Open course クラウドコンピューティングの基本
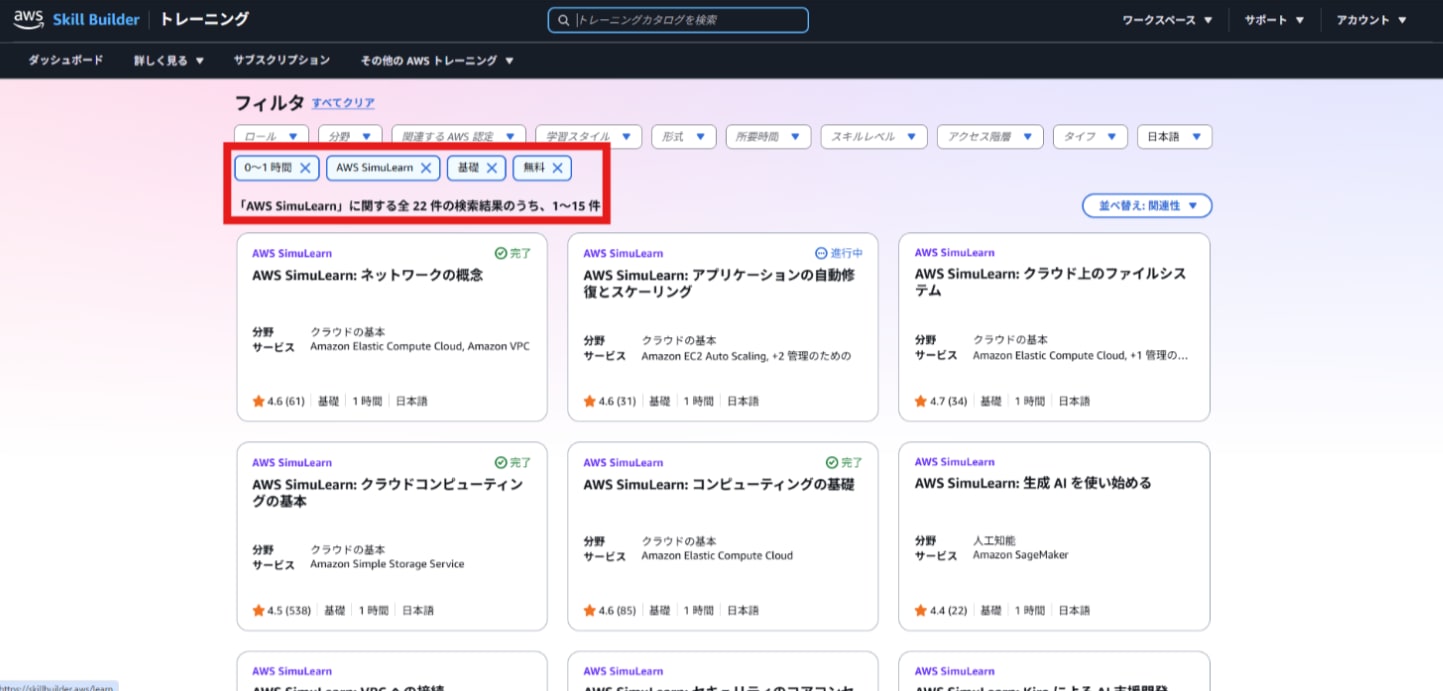This screenshot has height=691, width=1443. [x=388, y=492]
